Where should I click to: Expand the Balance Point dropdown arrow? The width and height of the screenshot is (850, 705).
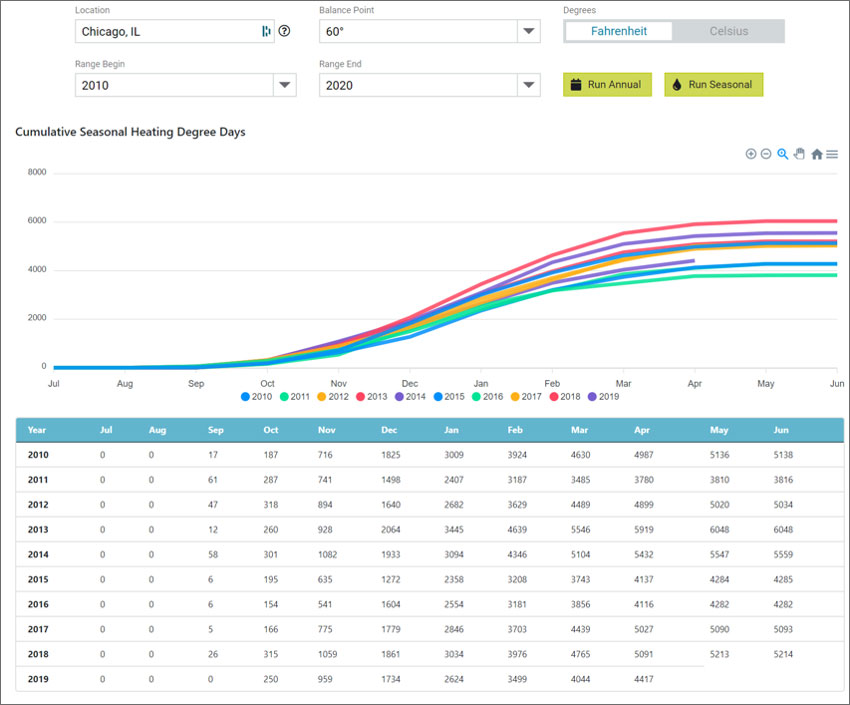(x=529, y=31)
